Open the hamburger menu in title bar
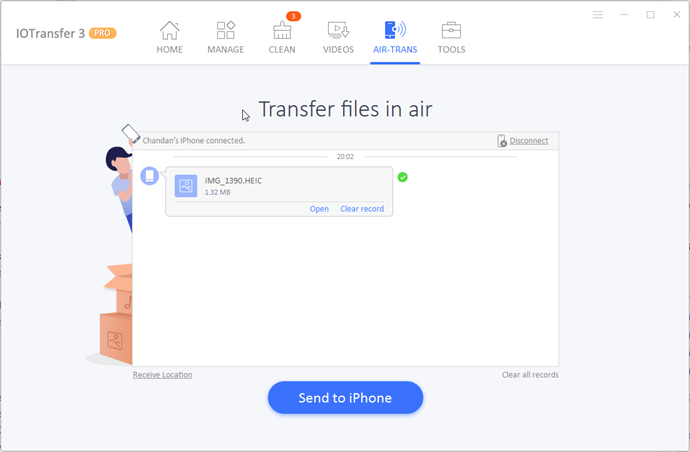 (598, 15)
